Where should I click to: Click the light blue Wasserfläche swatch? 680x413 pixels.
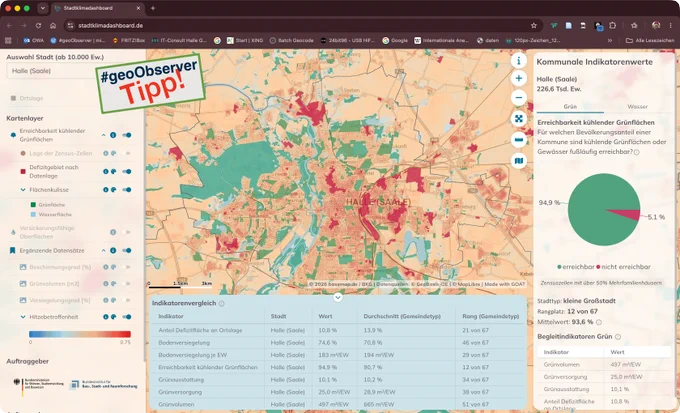pos(33,214)
